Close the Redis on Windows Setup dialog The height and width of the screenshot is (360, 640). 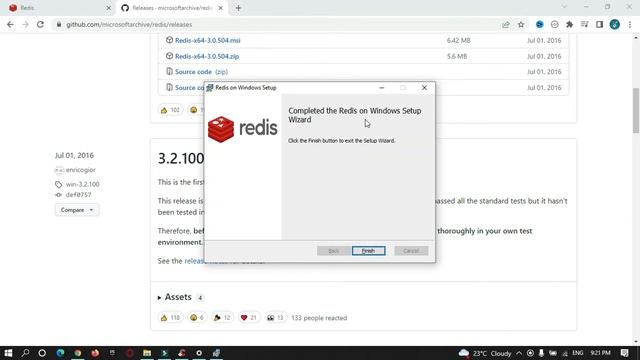(424, 88)
